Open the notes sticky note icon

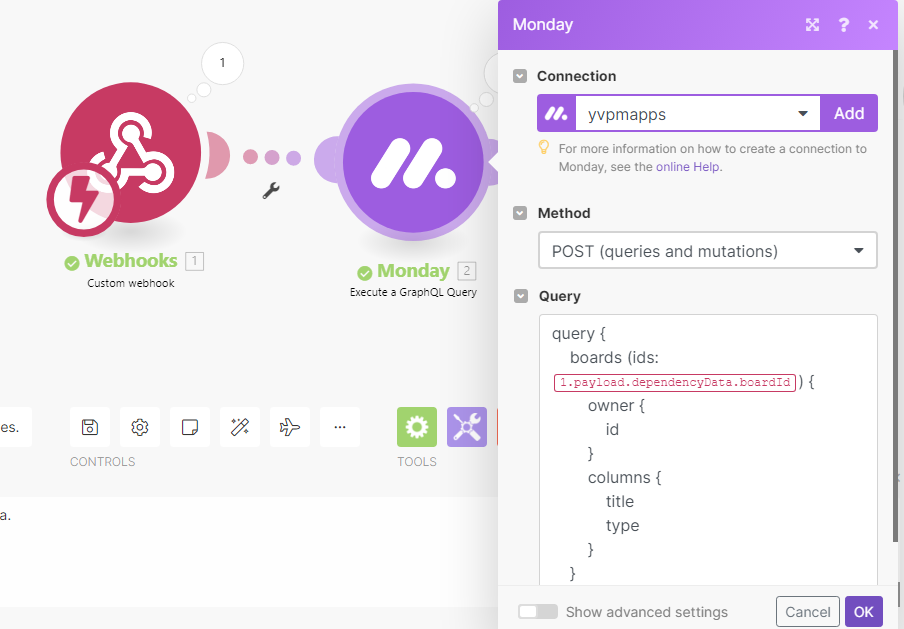click(x=190, y=427)
